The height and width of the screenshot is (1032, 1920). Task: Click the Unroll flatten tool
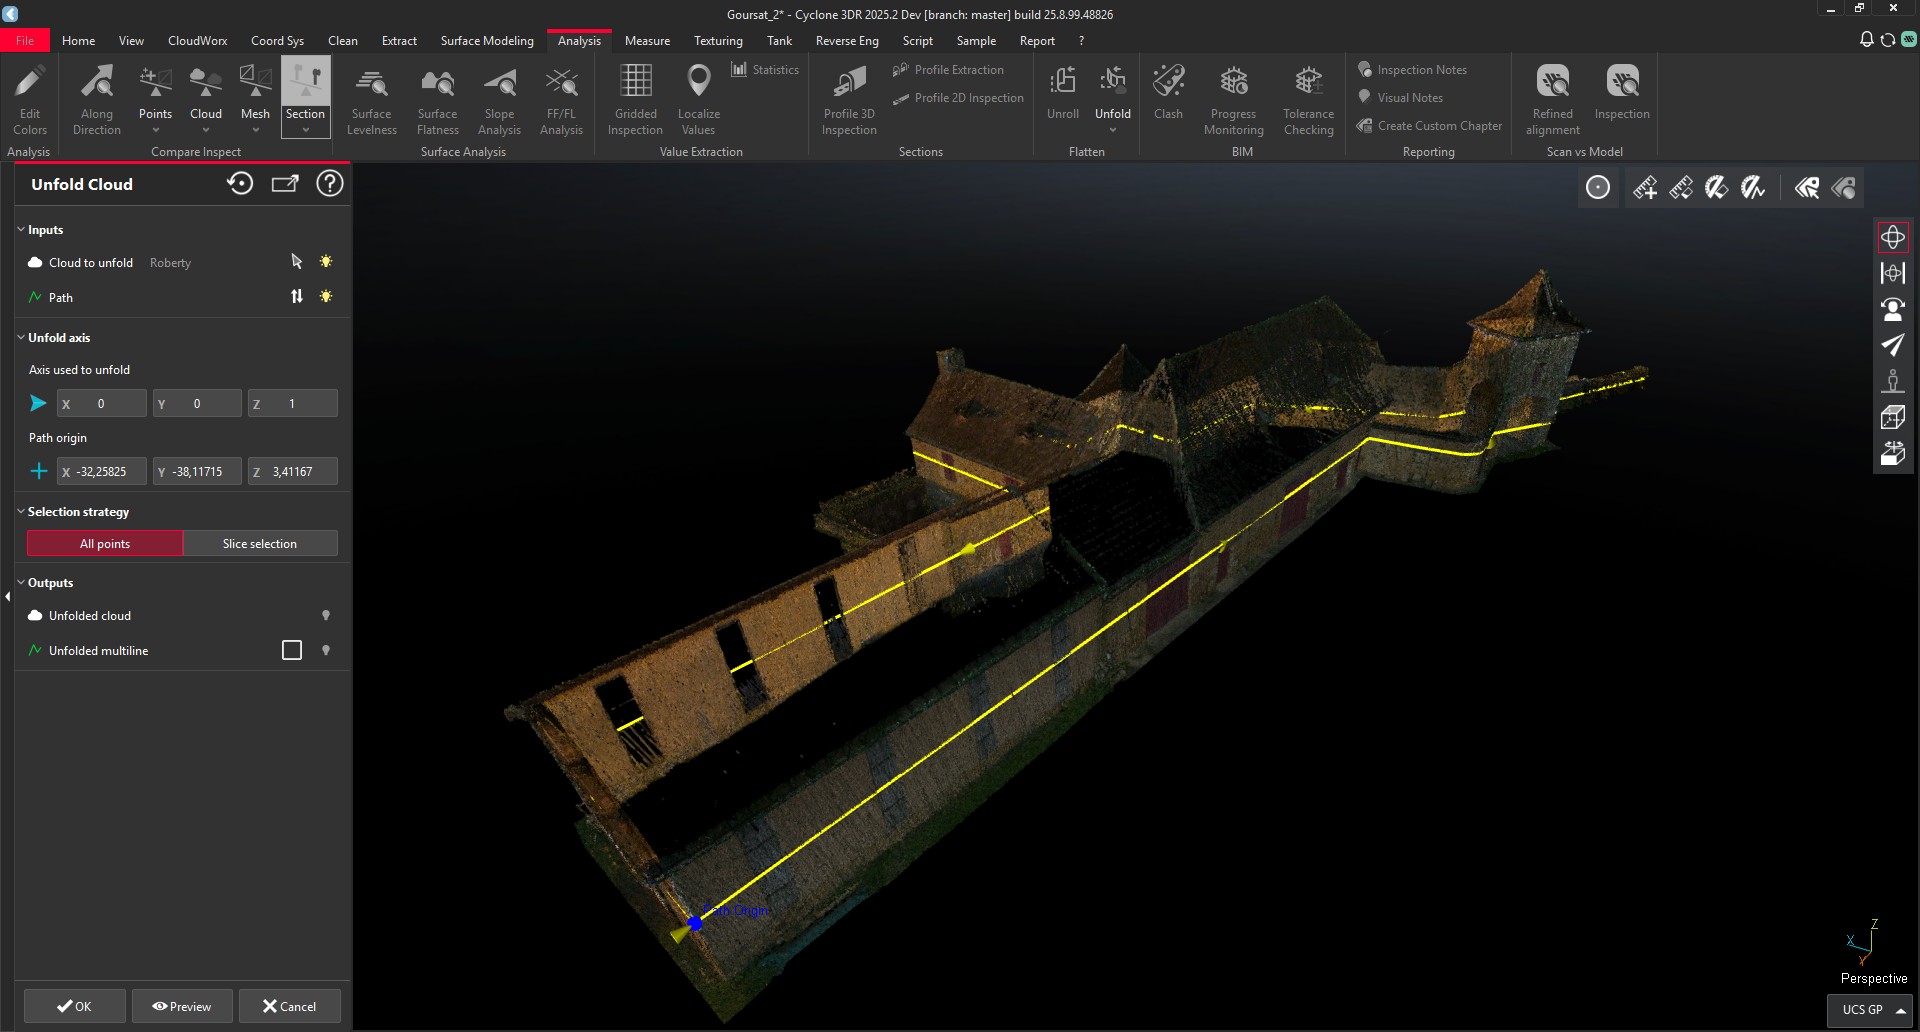point(1062,92)
